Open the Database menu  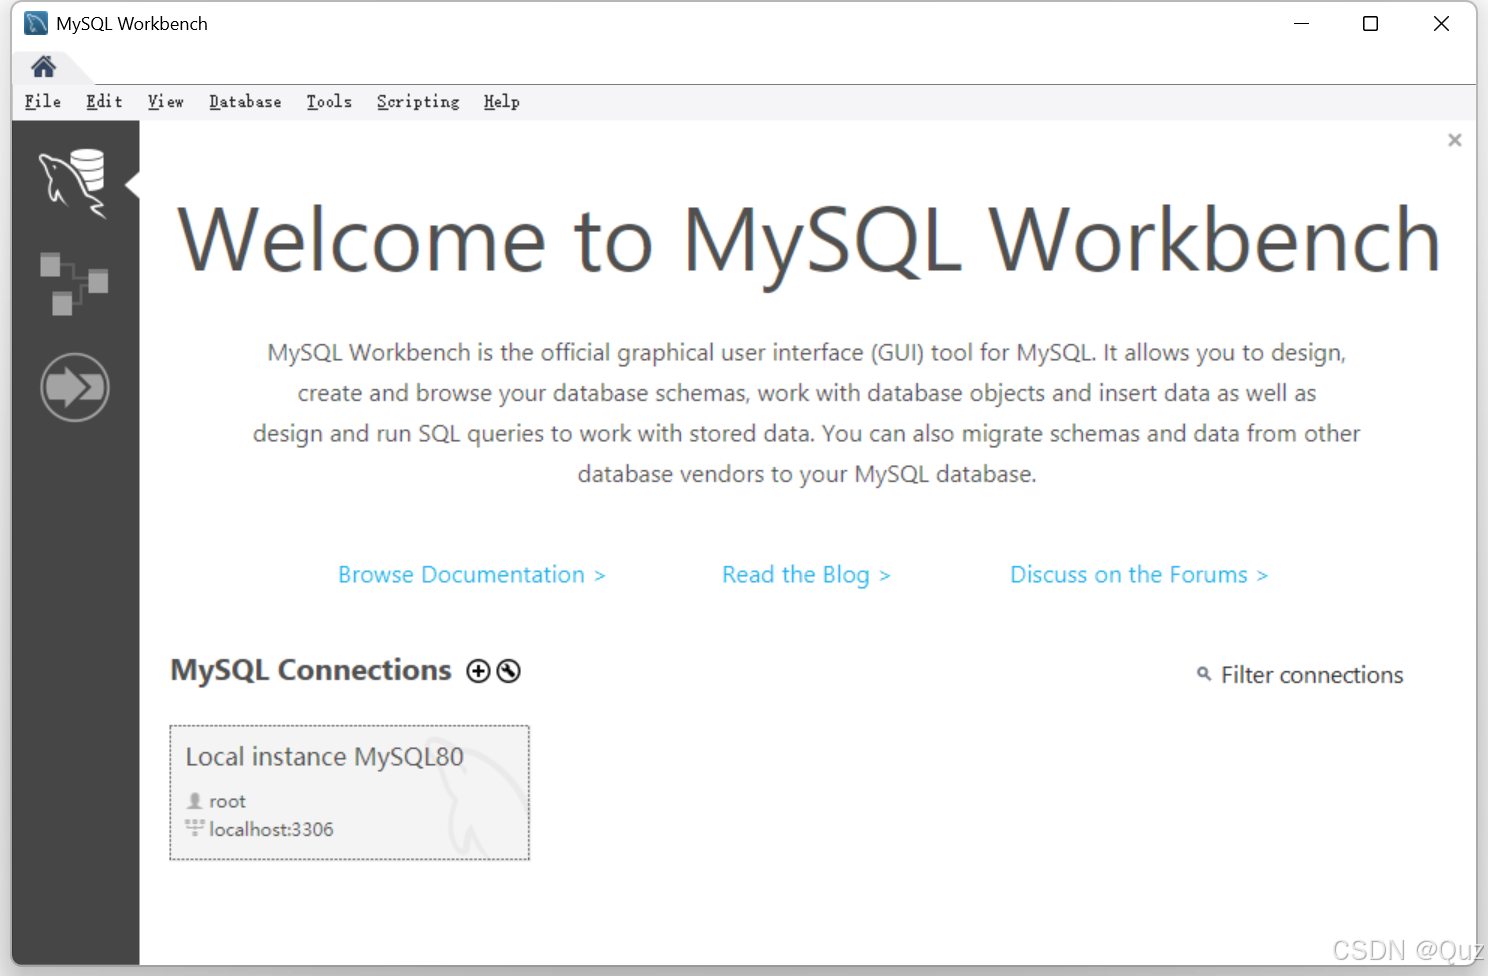tap(245, 102)
